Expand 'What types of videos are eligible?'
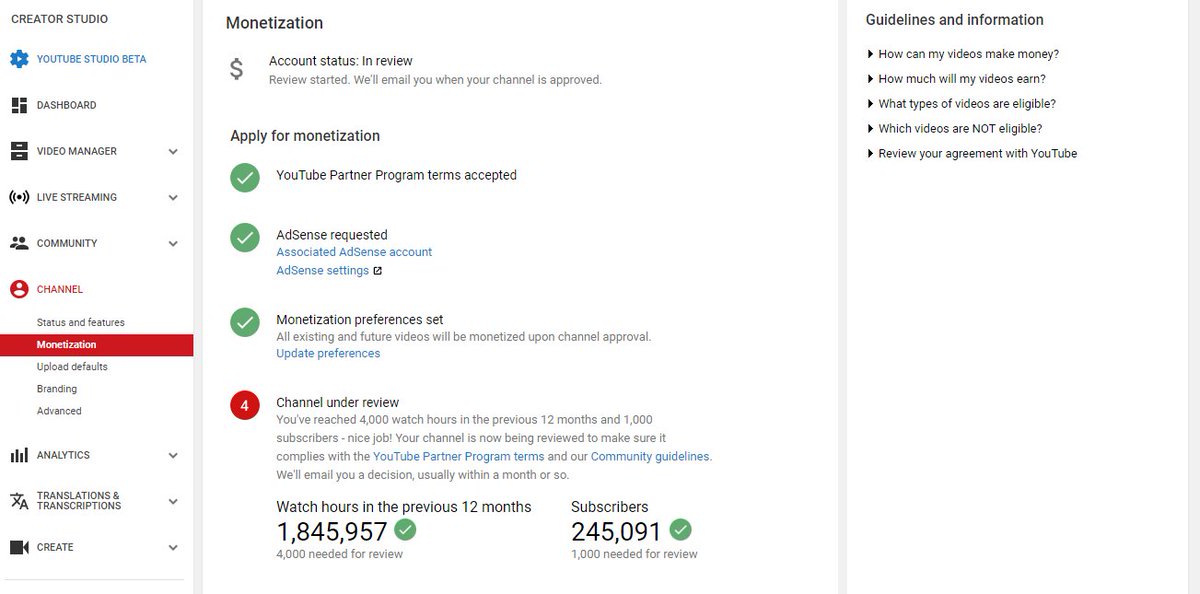 tap(961, 104)
